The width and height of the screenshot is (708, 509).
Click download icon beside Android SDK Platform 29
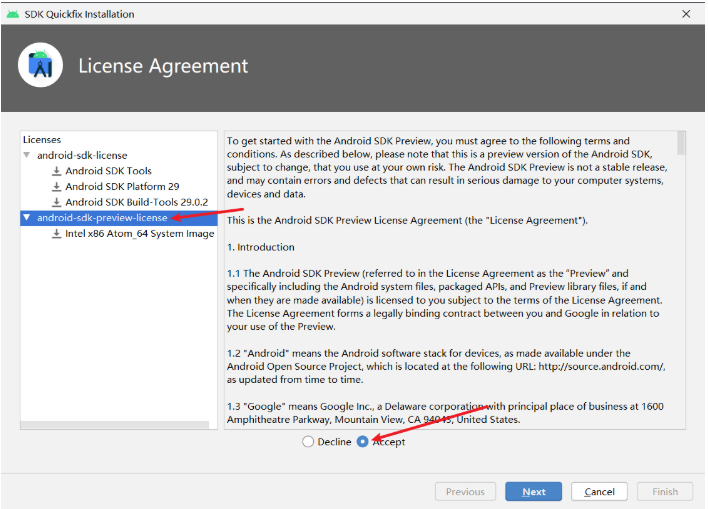[56, 187]
